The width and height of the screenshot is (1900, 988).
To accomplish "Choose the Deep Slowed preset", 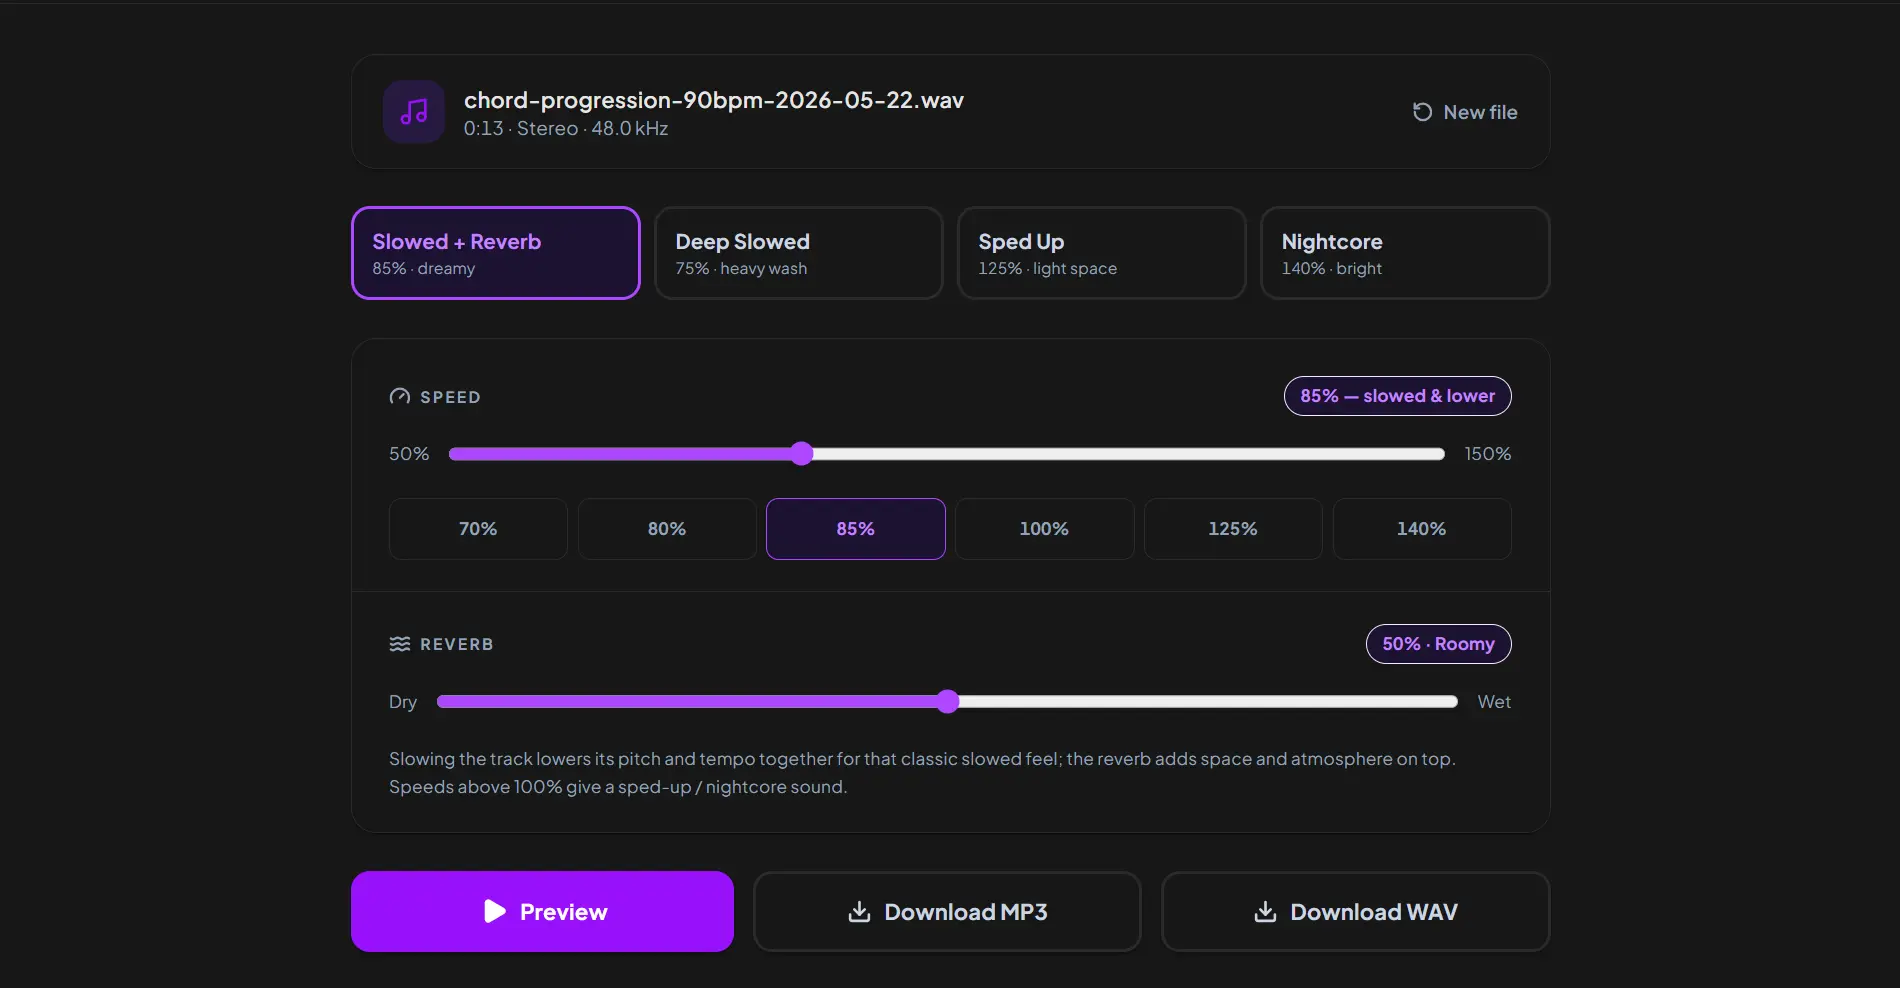I will tap(799, 253).
